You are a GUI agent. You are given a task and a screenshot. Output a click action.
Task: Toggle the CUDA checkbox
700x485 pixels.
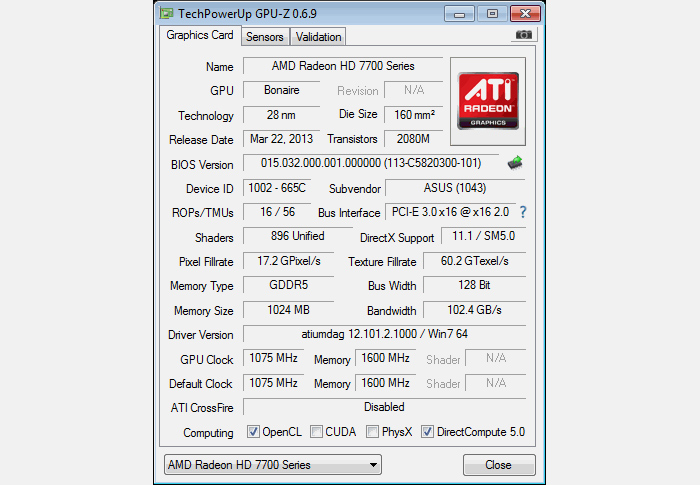coord(316,432)
